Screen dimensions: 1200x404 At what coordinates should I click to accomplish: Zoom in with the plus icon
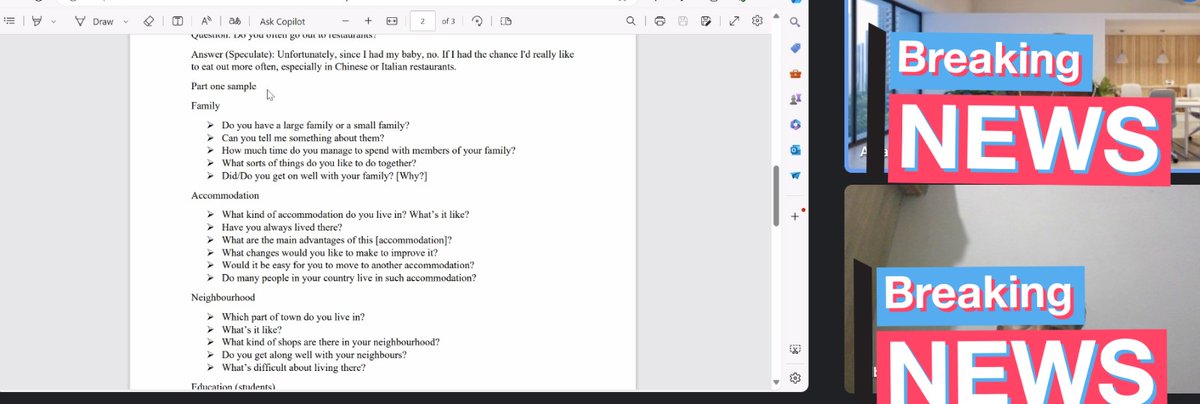(x=368, y=20)
